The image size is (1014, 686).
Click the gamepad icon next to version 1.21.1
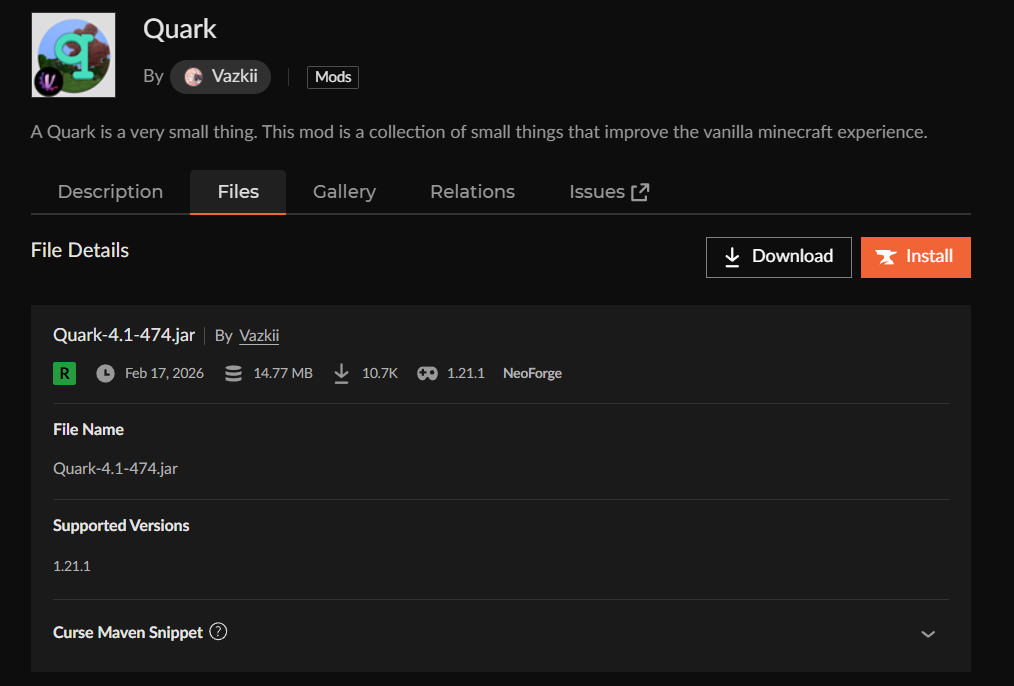428,372
